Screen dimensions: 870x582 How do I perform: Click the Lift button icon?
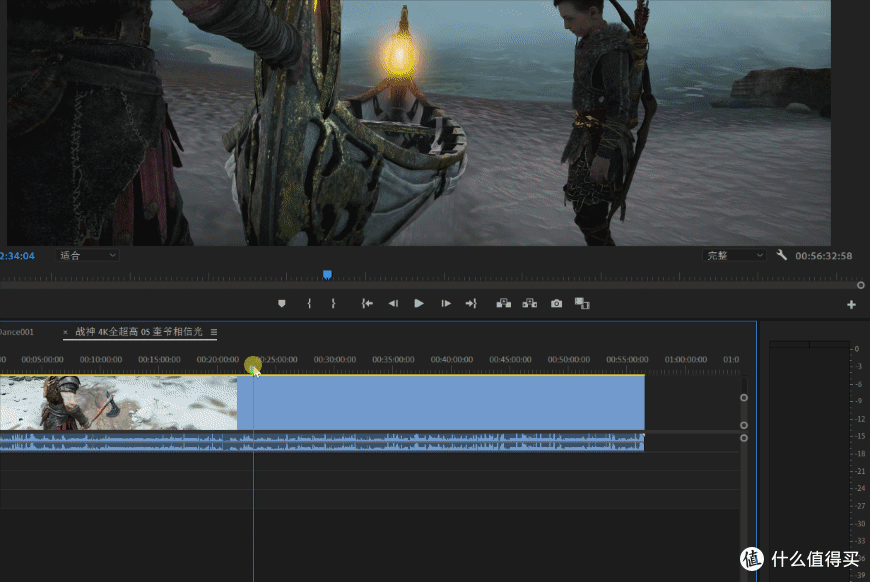point(503,303)
